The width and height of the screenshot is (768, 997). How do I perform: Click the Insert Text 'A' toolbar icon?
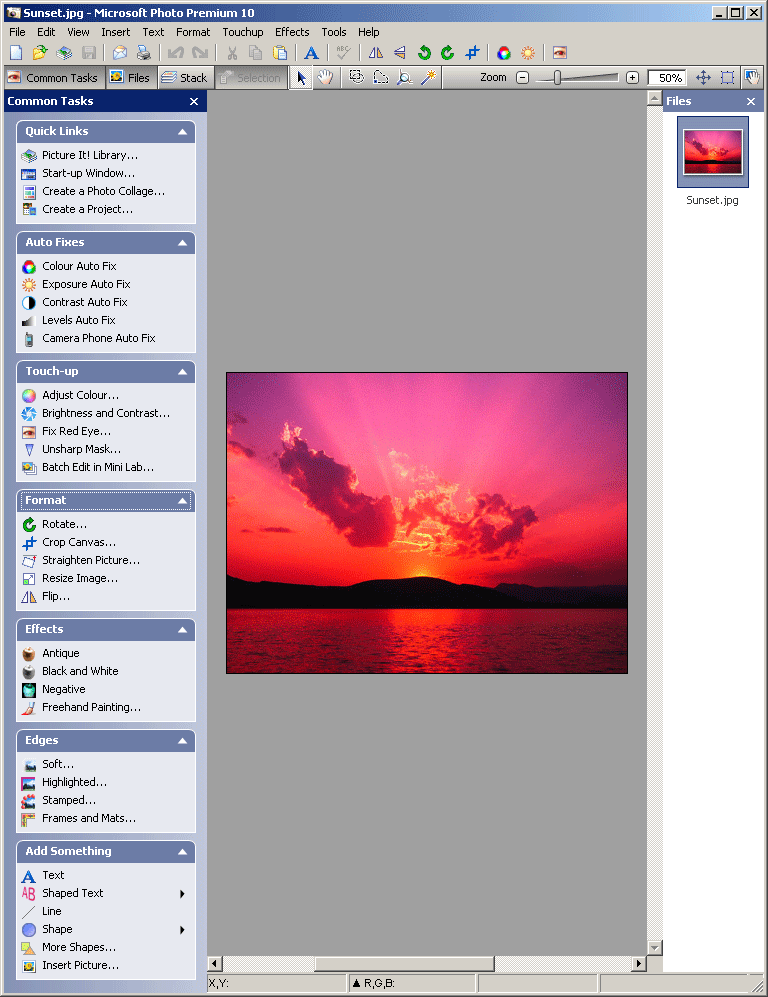311,53
